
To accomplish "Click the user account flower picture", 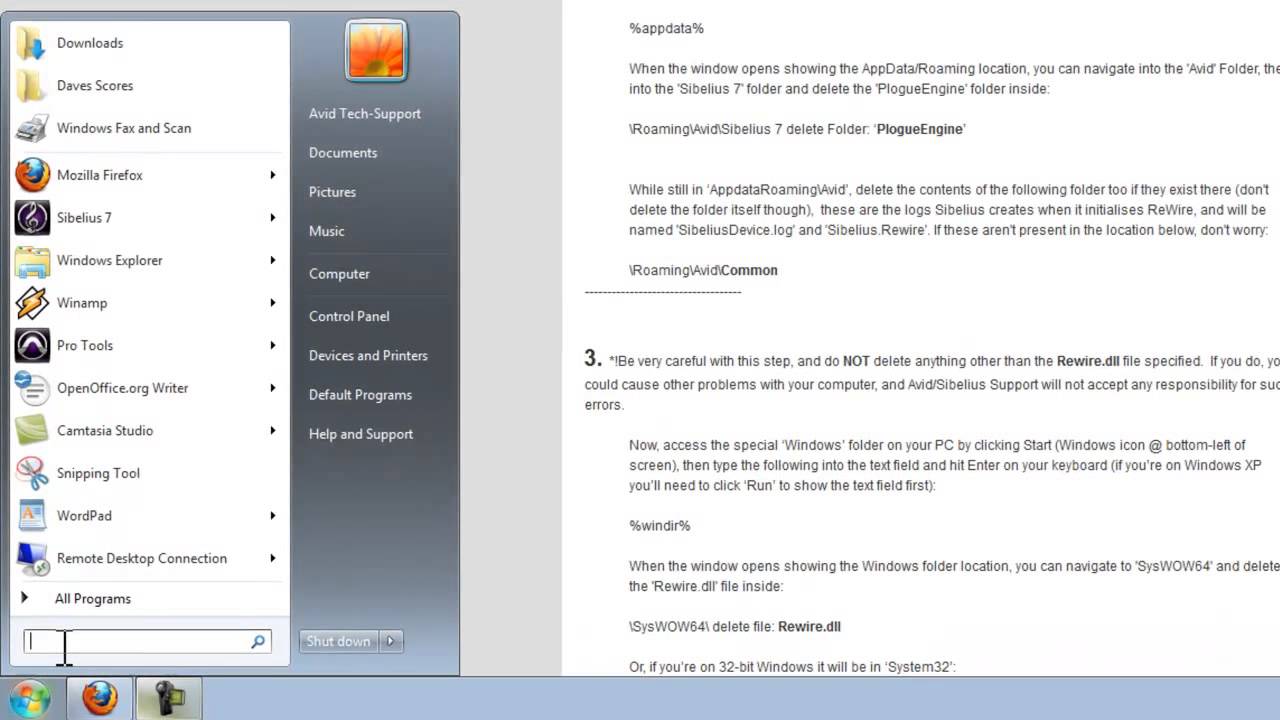I will click(x=375, y=49).
